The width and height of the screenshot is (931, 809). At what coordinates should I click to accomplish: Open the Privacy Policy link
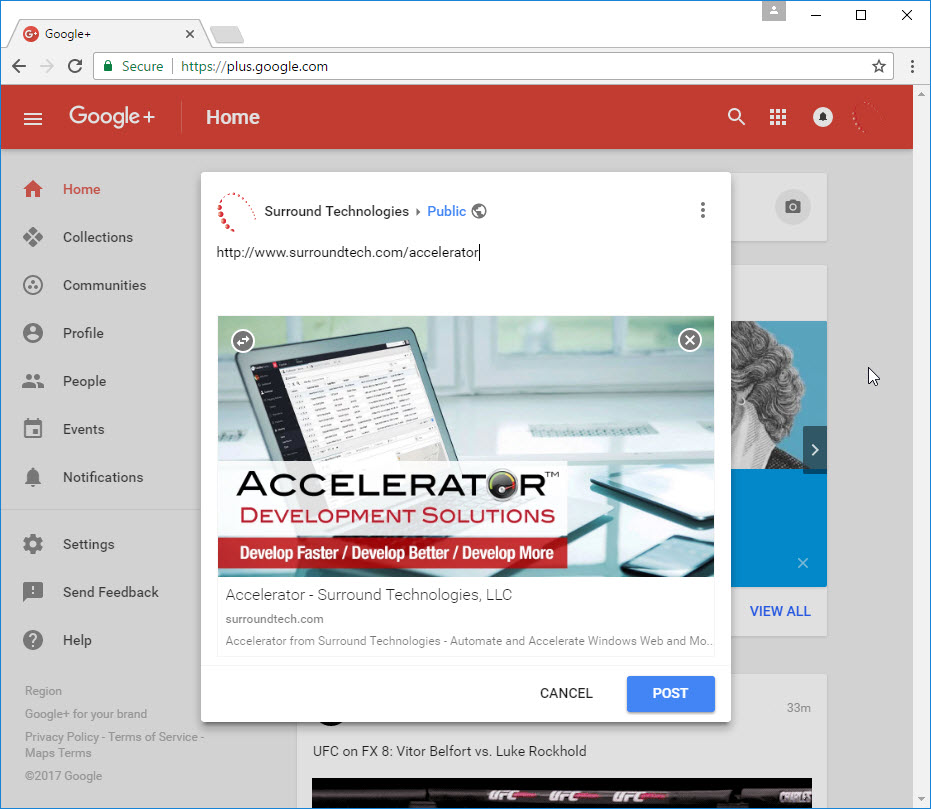pos(62,737)
